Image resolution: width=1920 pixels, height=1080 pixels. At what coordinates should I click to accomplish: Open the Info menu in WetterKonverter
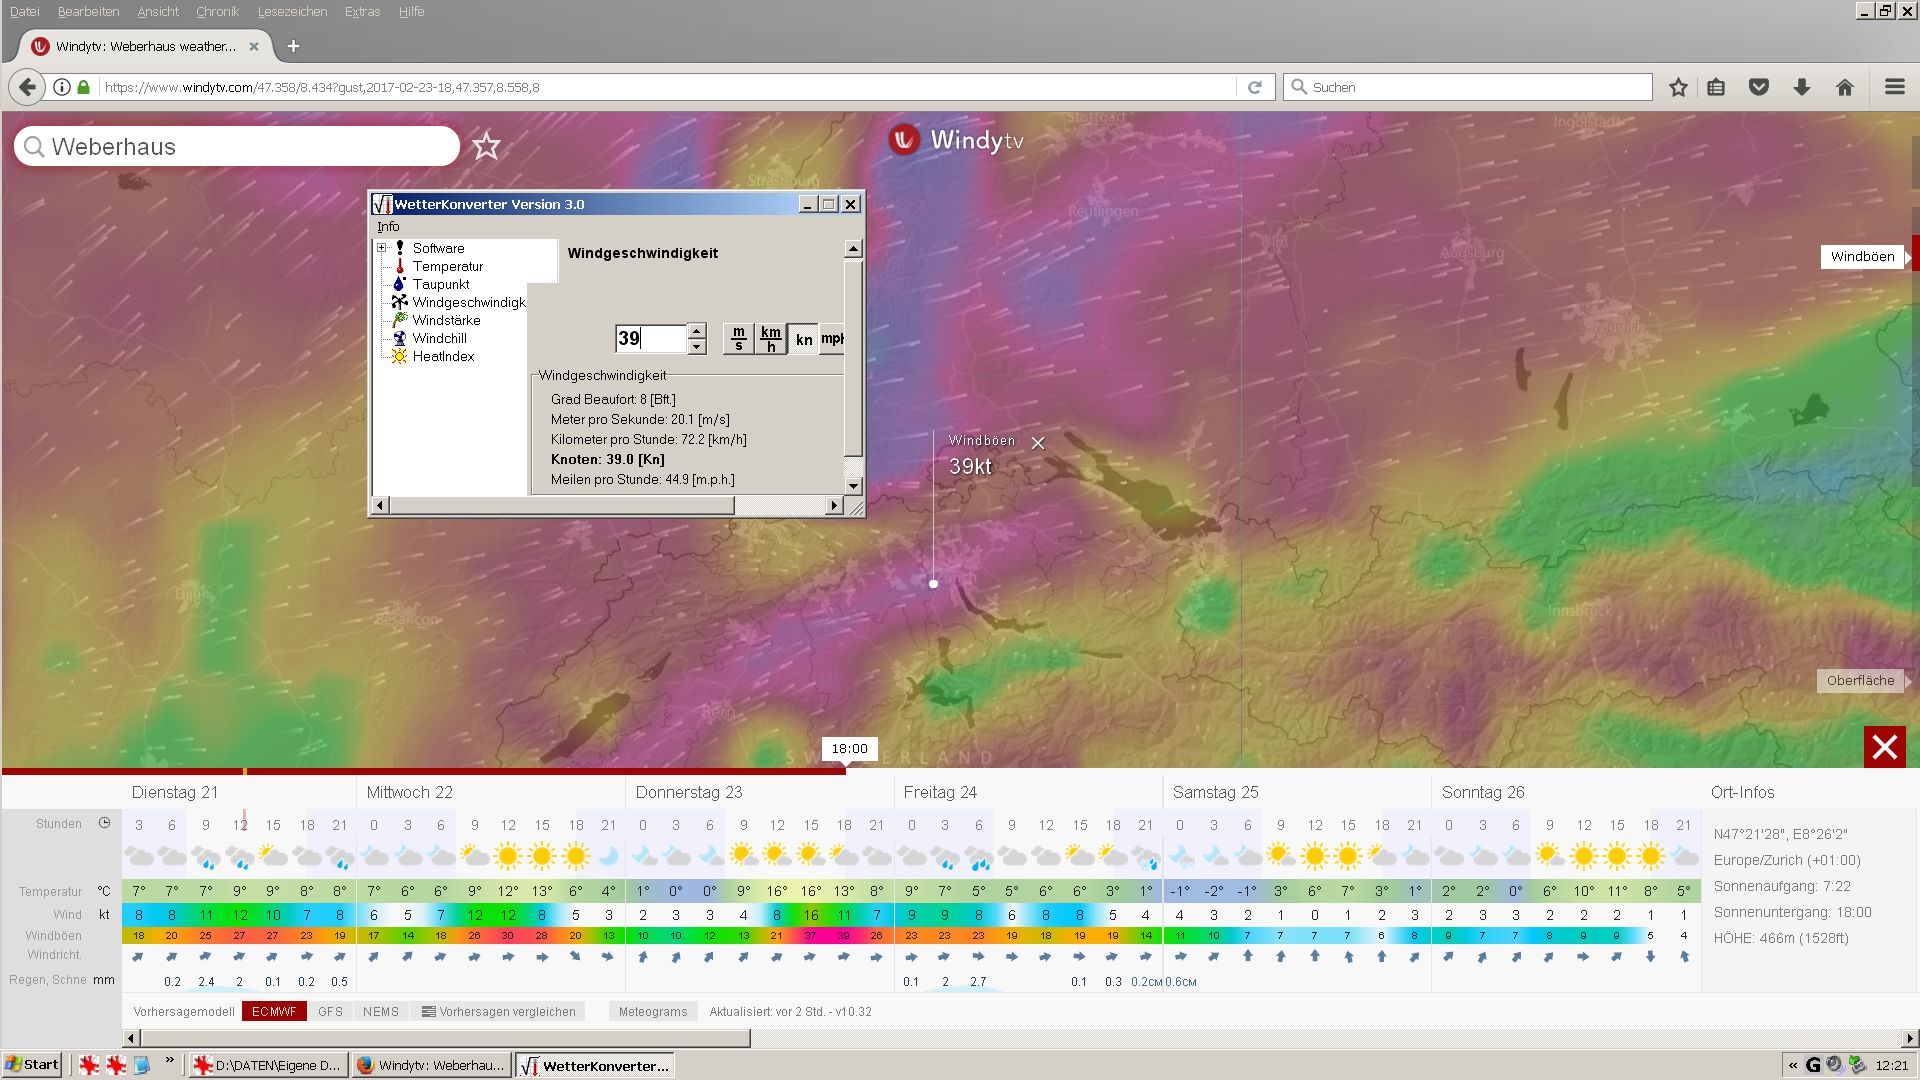[x=388, y=227]
